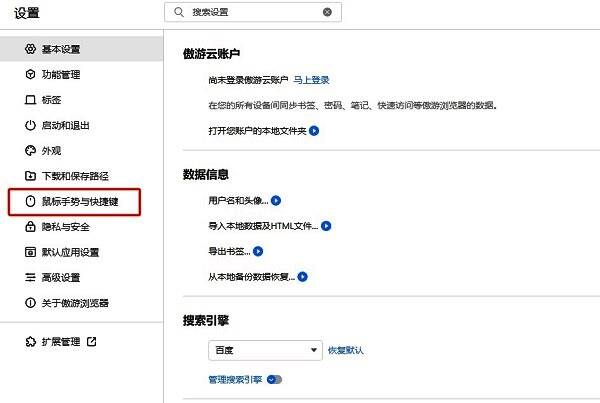Image resolution: width=600 pixels, height=403 pixels.
Task: Click the 功能管理 cube icon
Action: tap(30, 74)
